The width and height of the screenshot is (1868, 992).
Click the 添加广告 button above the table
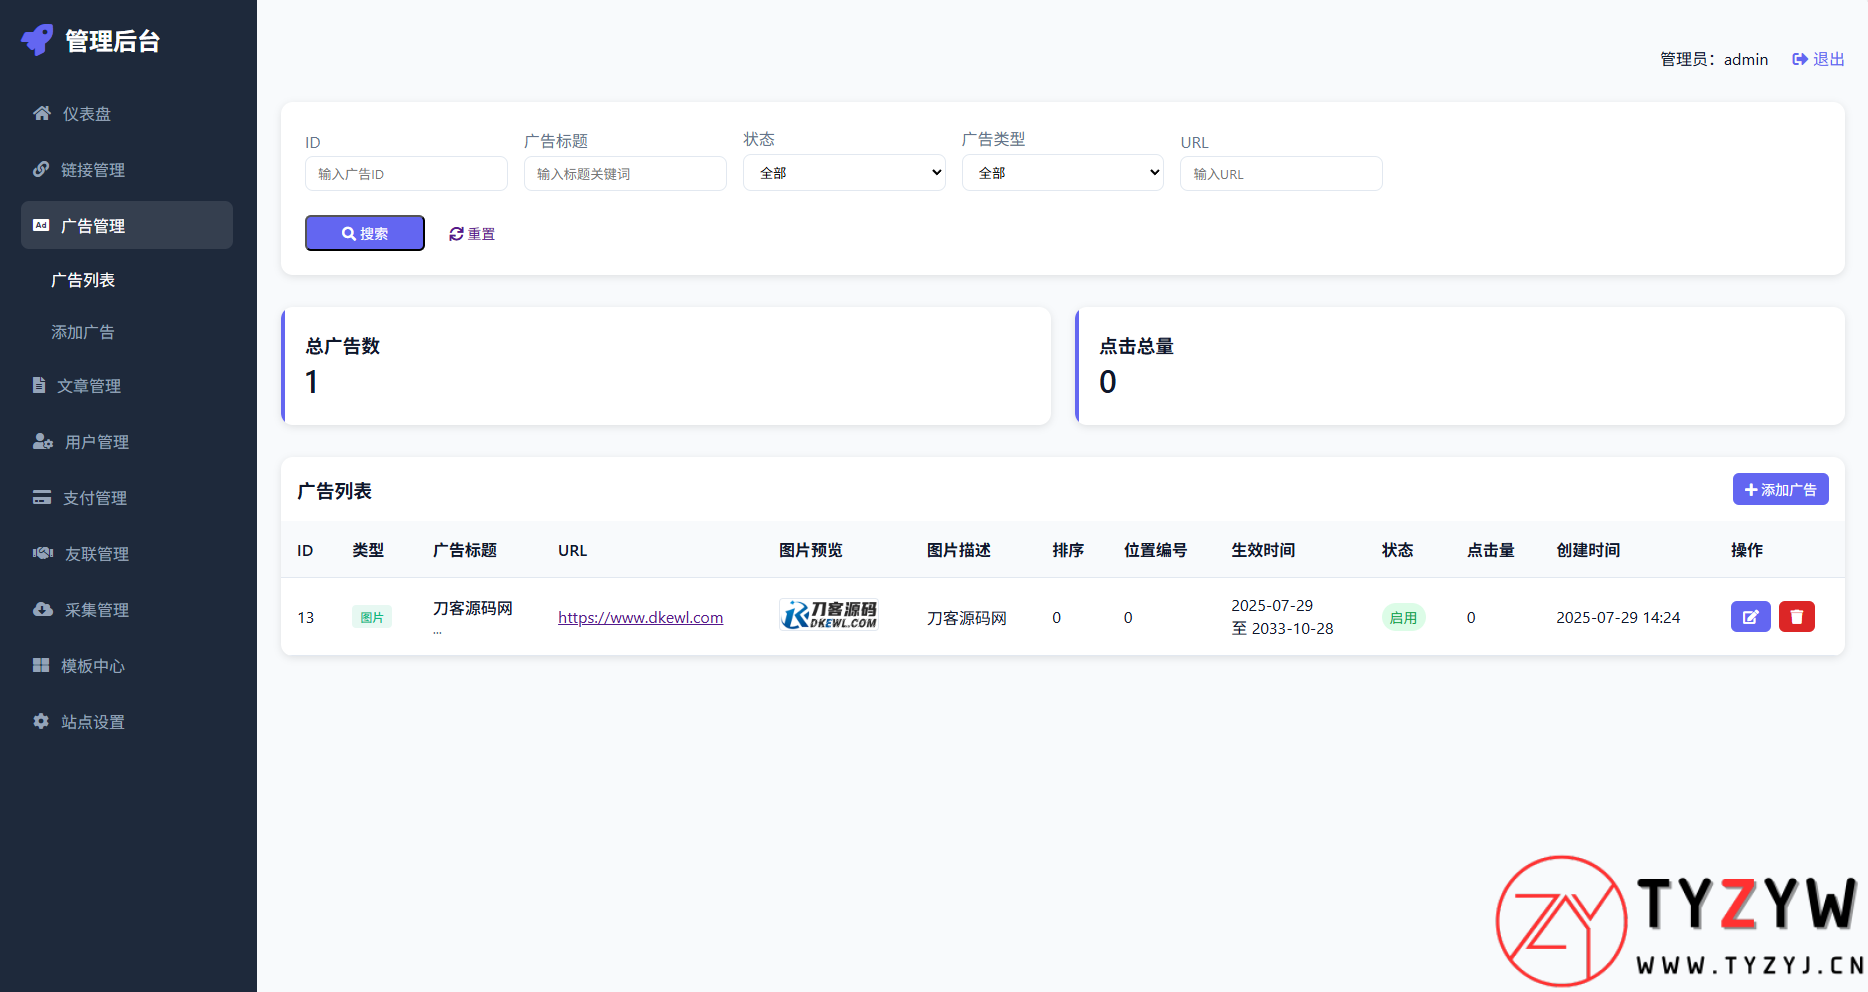[x=1780, y=490]
